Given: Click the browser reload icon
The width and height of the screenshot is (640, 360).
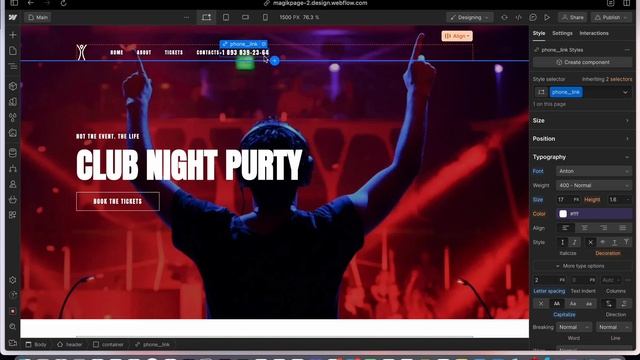Looking at the screenshot, I should tap(63, 3).
